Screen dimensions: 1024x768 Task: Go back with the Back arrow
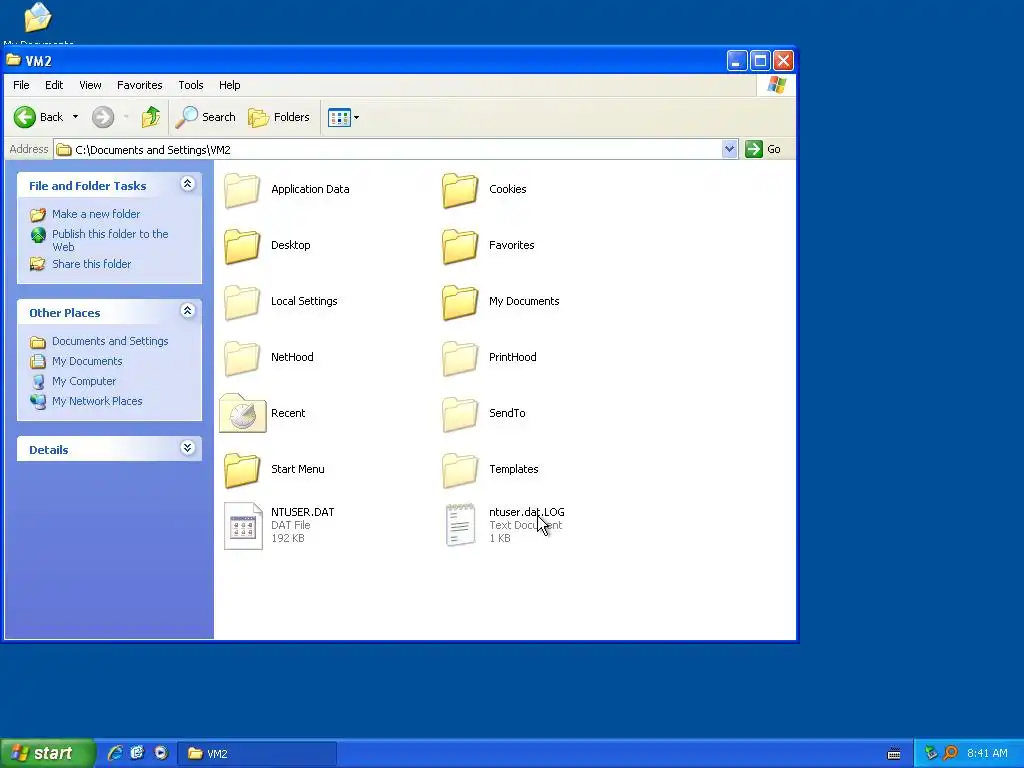coord(38,118)
